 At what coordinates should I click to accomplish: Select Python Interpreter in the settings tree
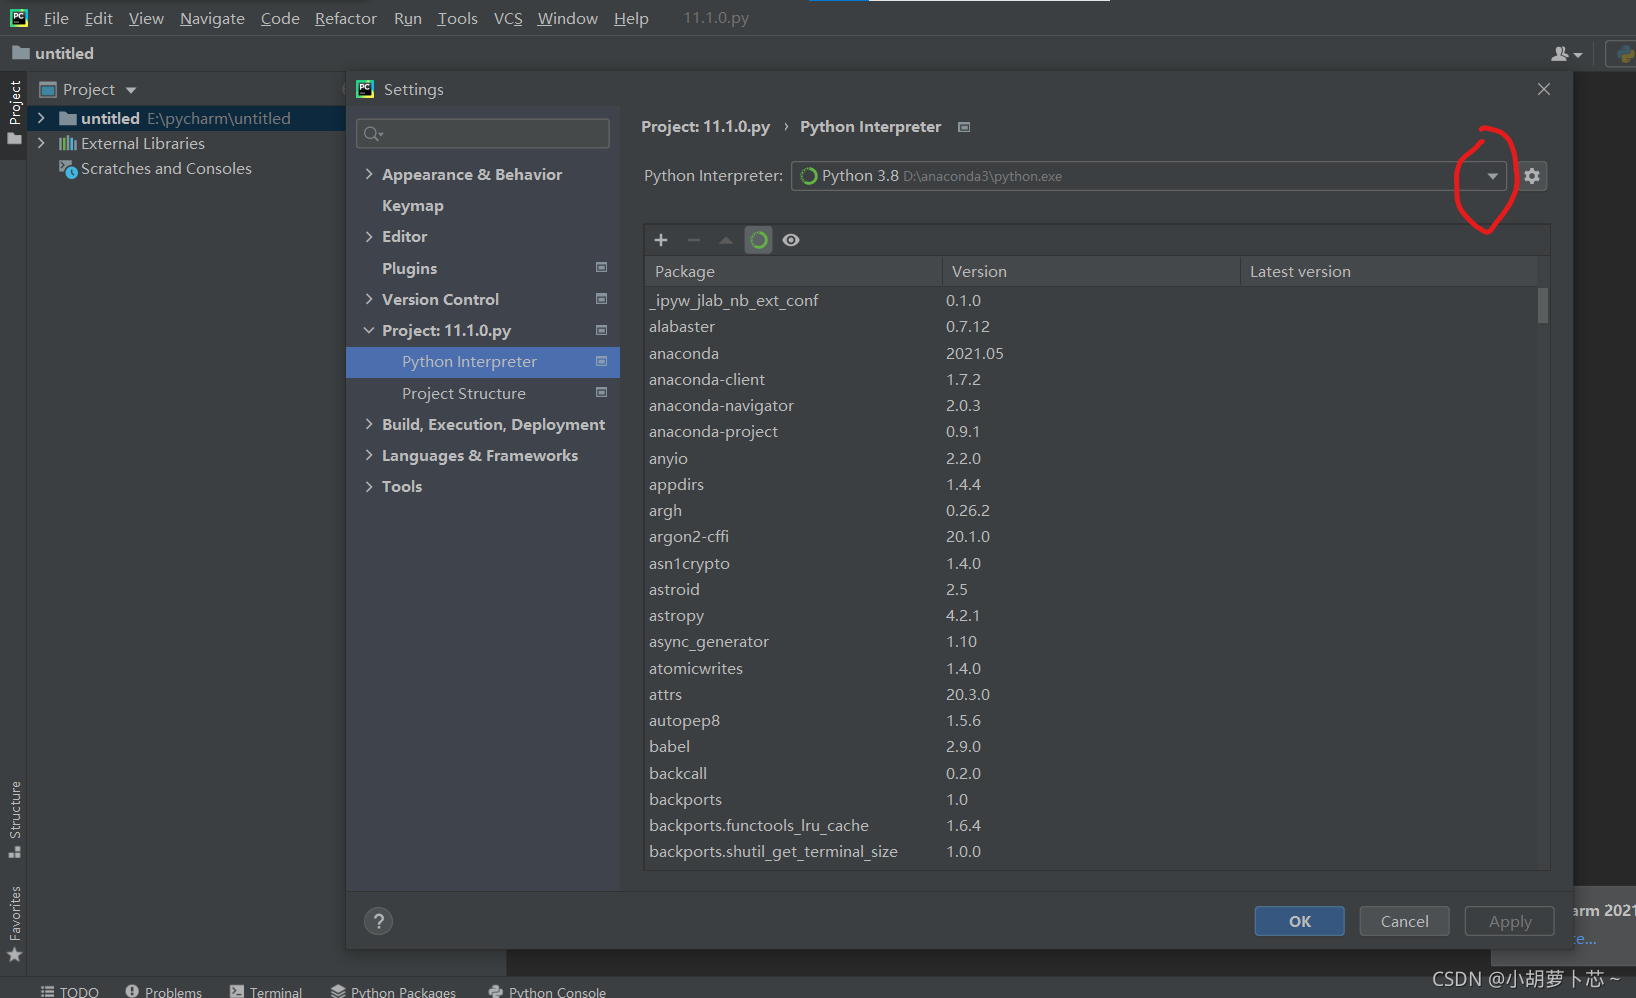tap(483, 362)
